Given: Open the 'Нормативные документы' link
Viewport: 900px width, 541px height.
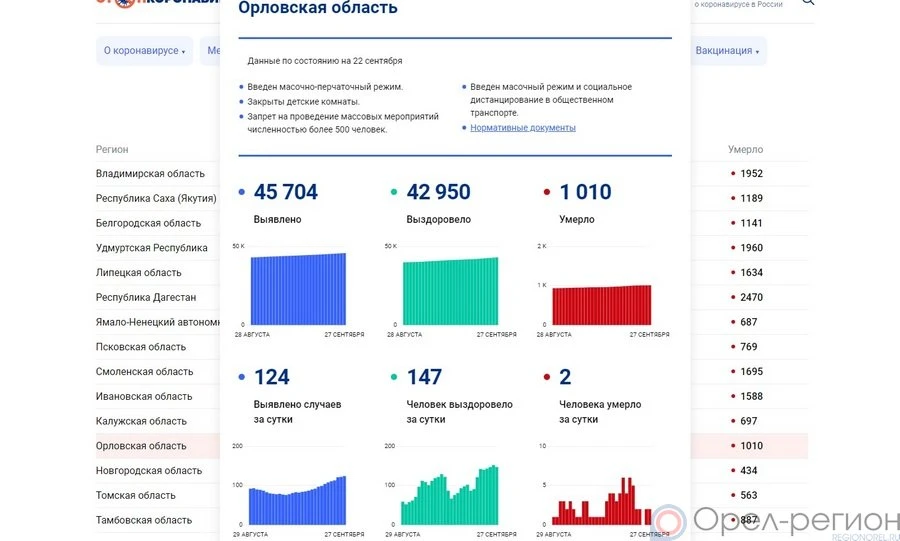Looking at the screenshot, I should [x=523, y=128].
